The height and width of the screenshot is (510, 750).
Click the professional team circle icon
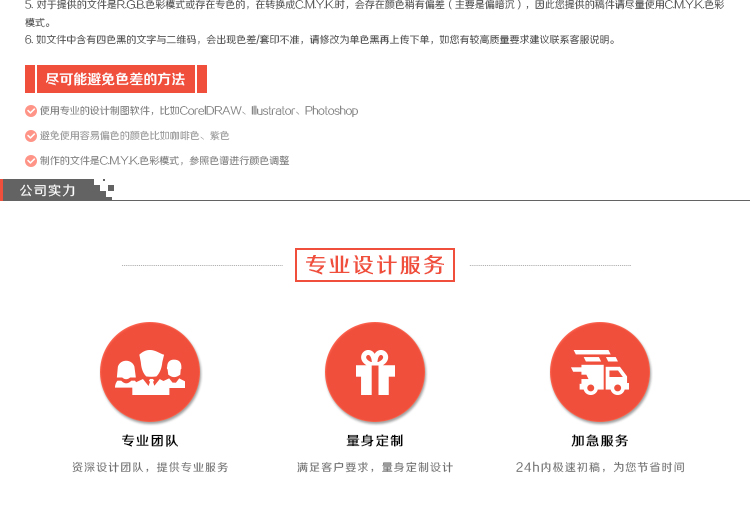(x=150, y=373)
